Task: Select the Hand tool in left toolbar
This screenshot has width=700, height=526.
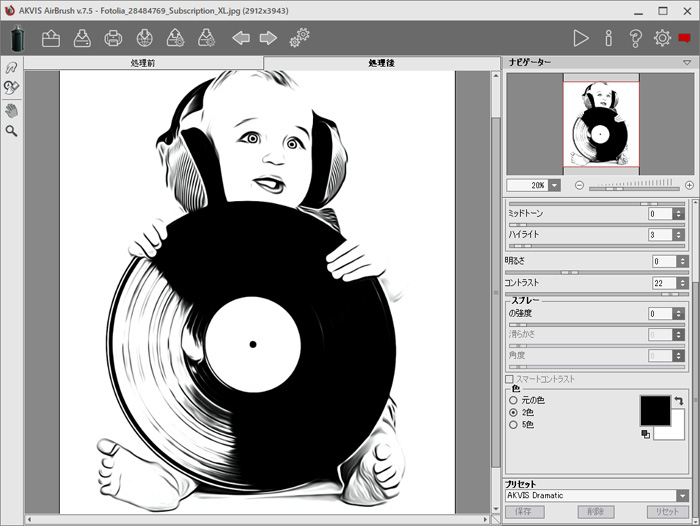Action: [12, 110]
